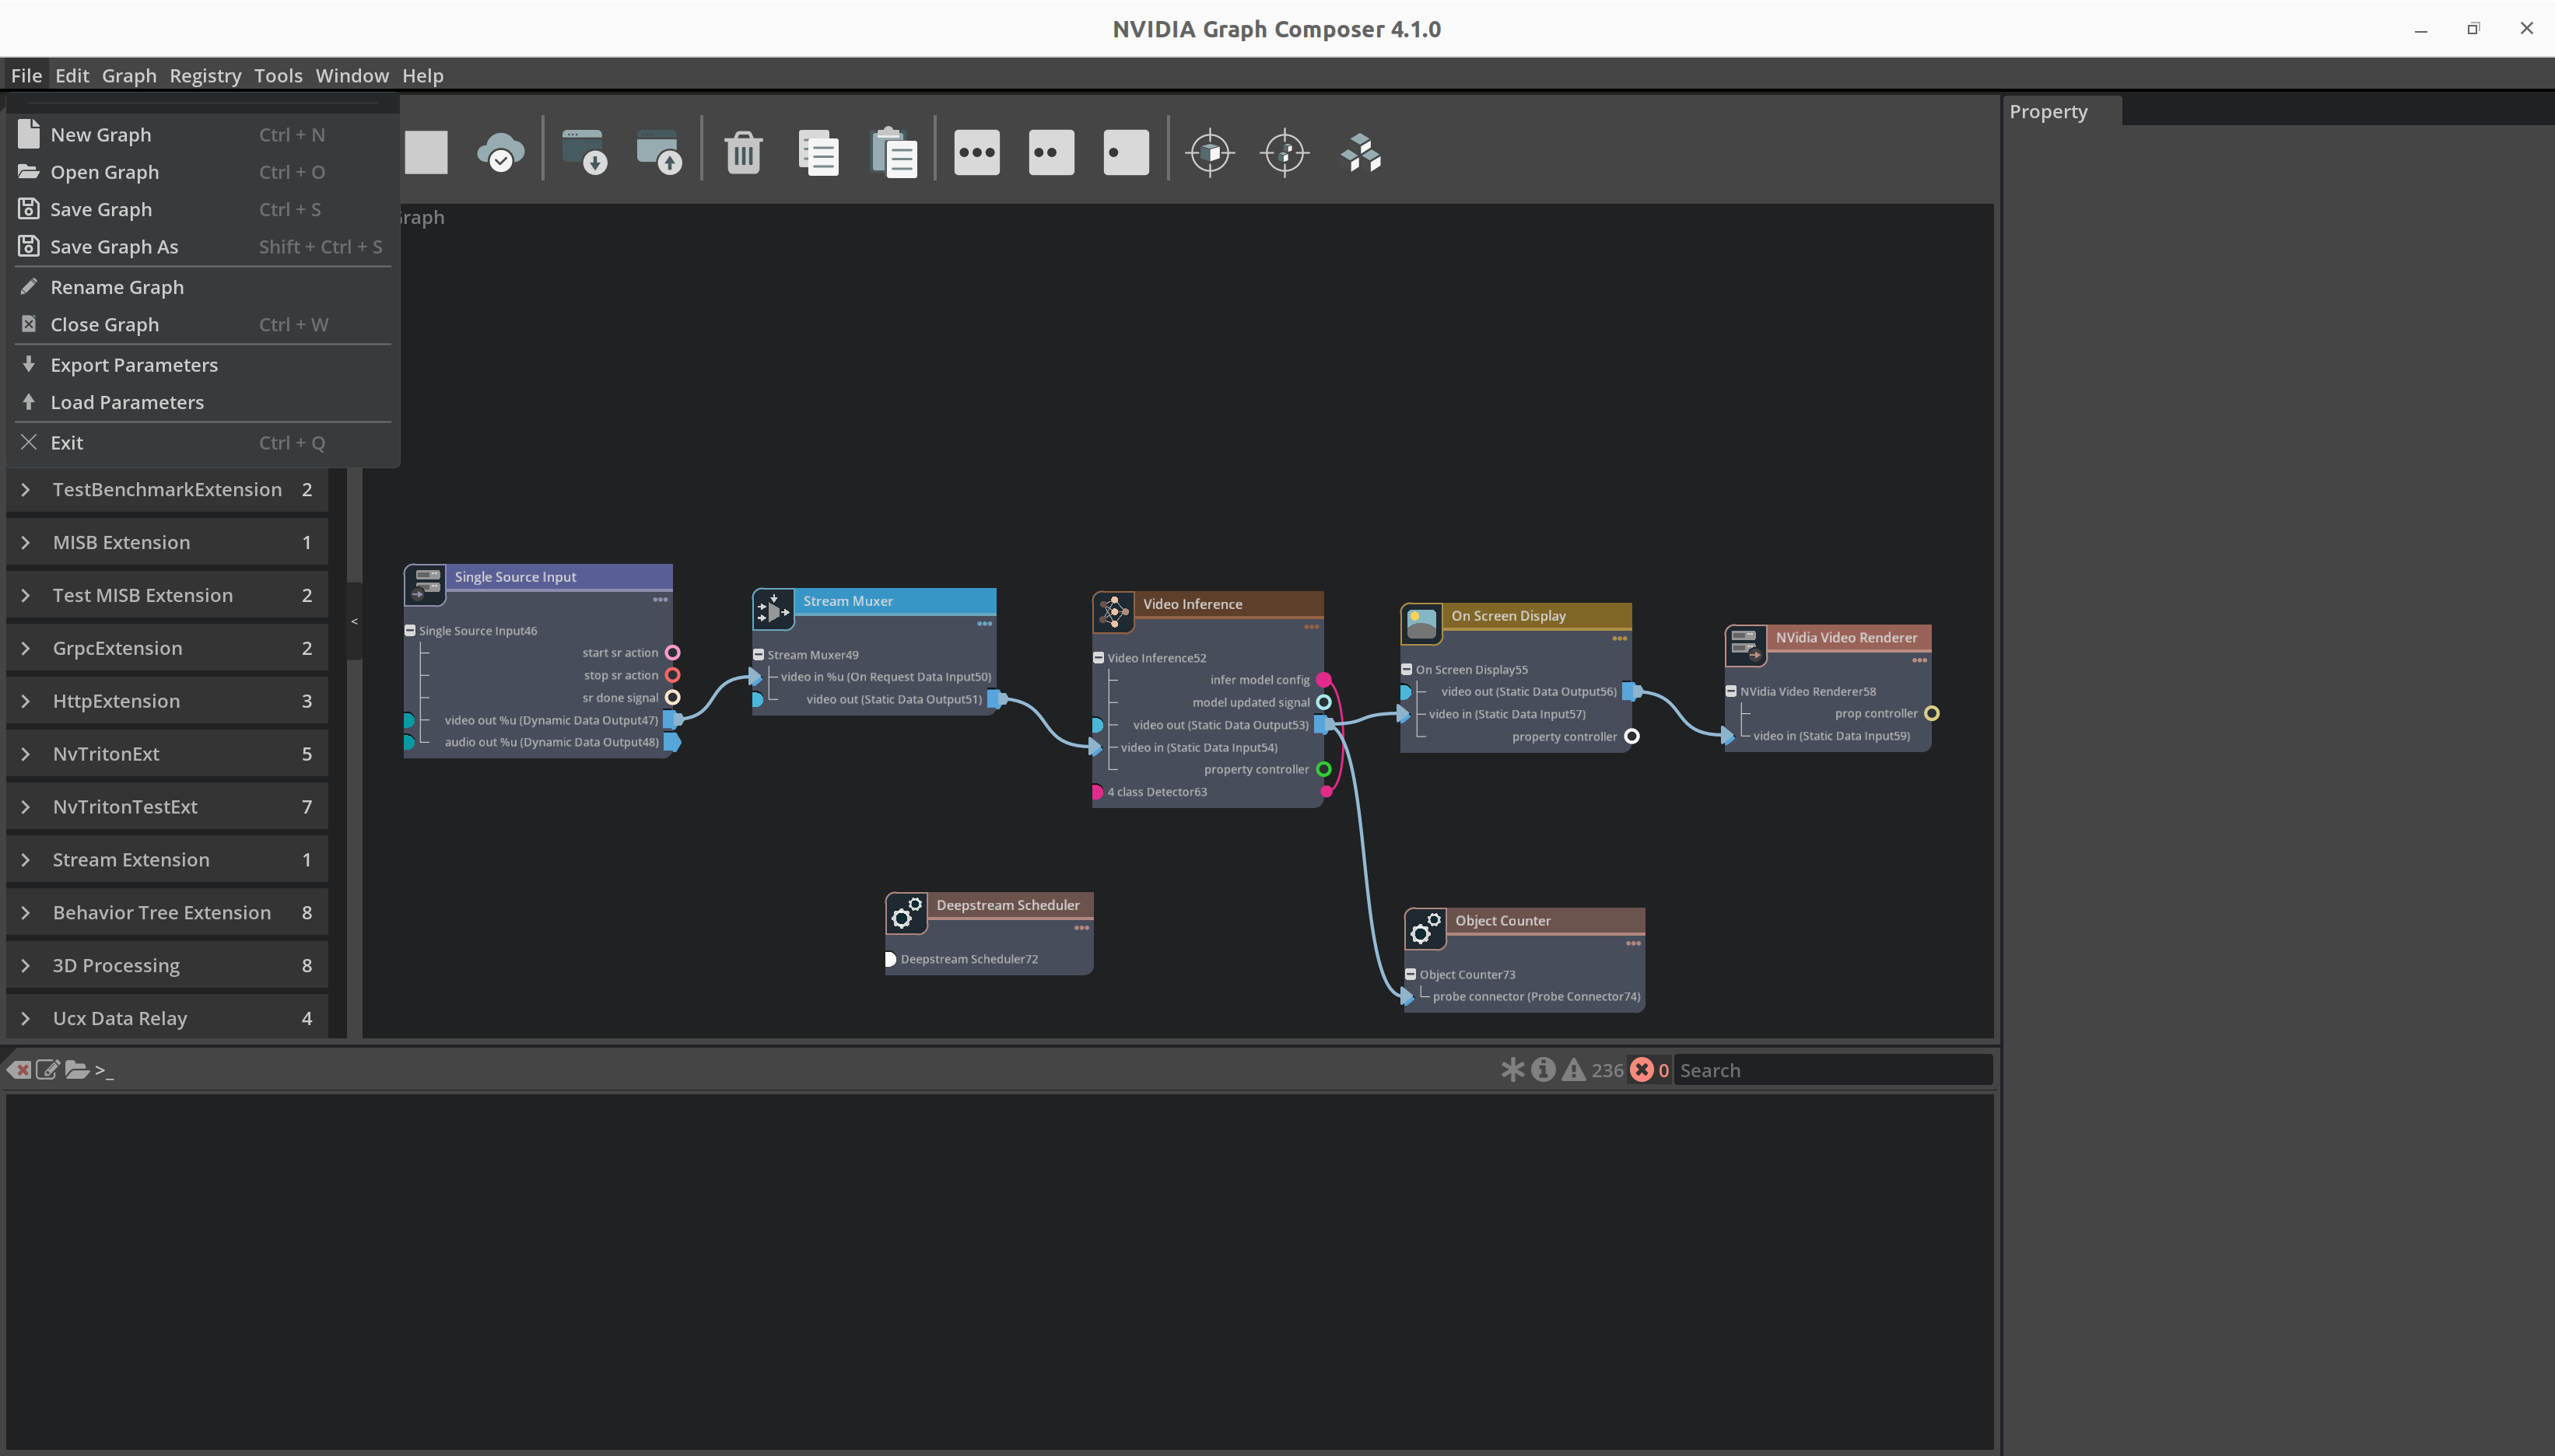The image size is (2555, 1456).
Task: Click the Video Inference node icon
Action: point(1113,612)
